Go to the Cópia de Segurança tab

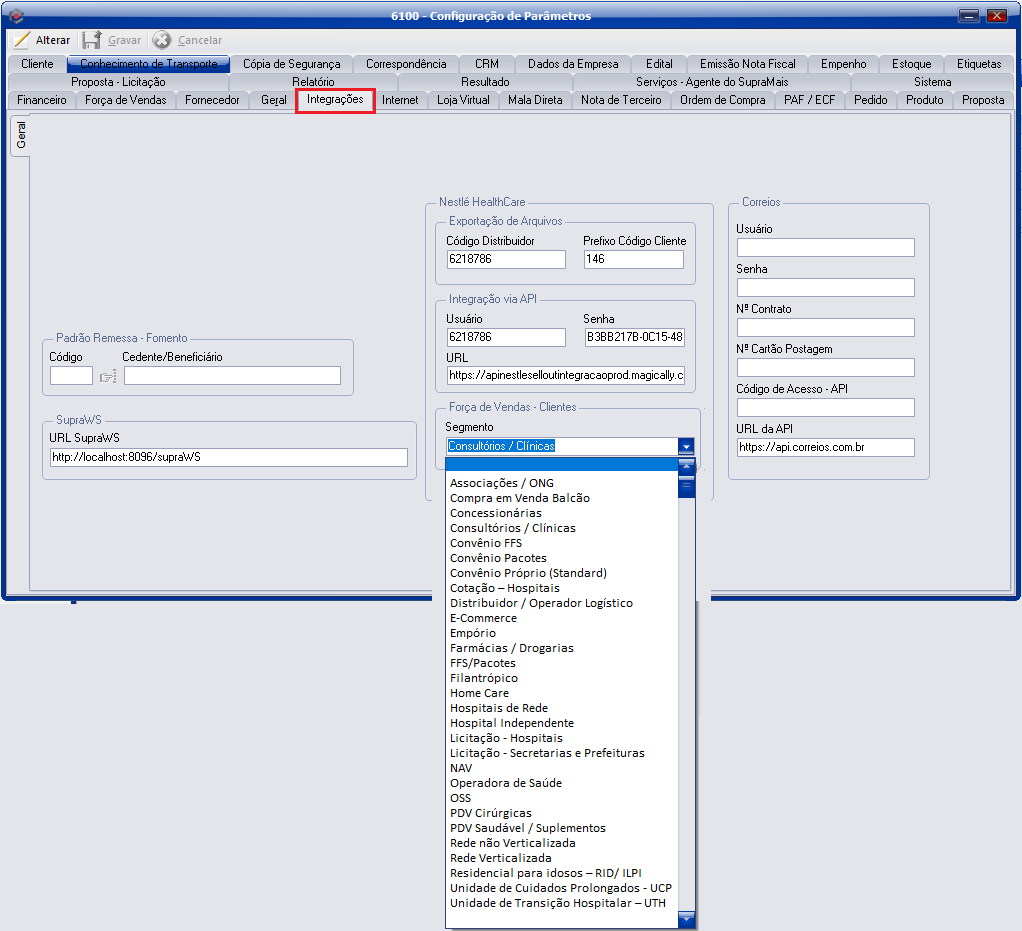coord(291,64)
